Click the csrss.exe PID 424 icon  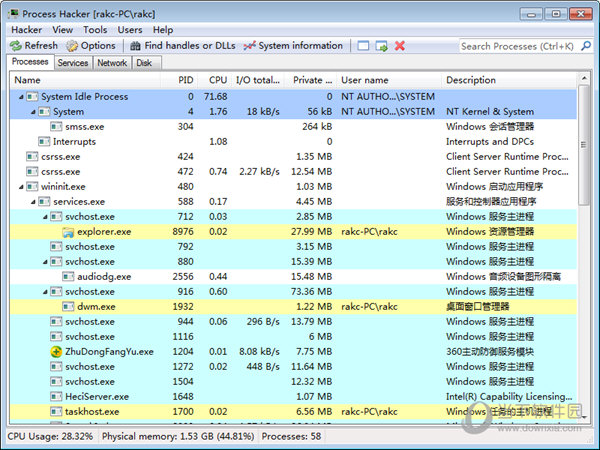click(32, 157)
